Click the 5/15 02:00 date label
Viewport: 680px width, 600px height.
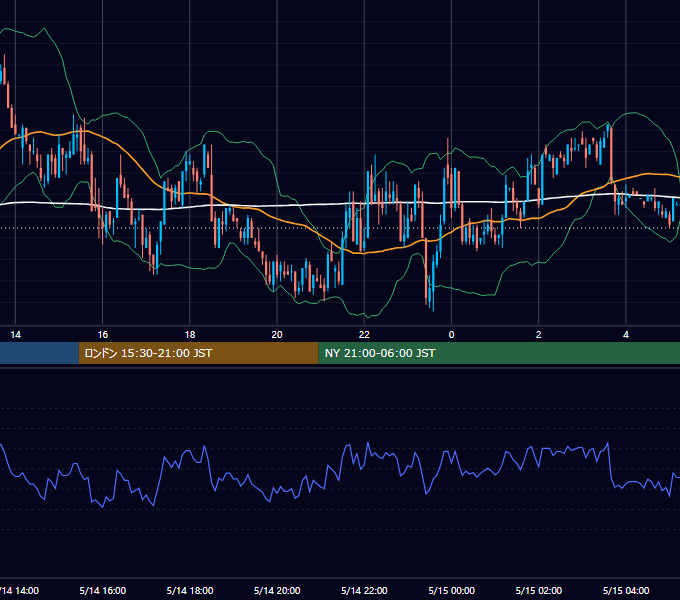point(539,590)
